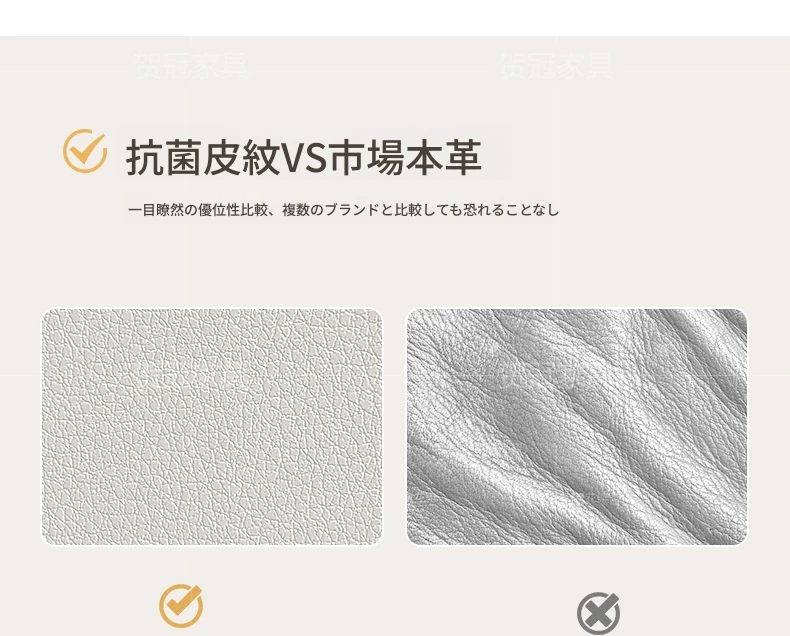Viewport: 790px width, 636px height.
Task: Click 恐れることなし at the end of the subtitle
Action: click(511, 210)
